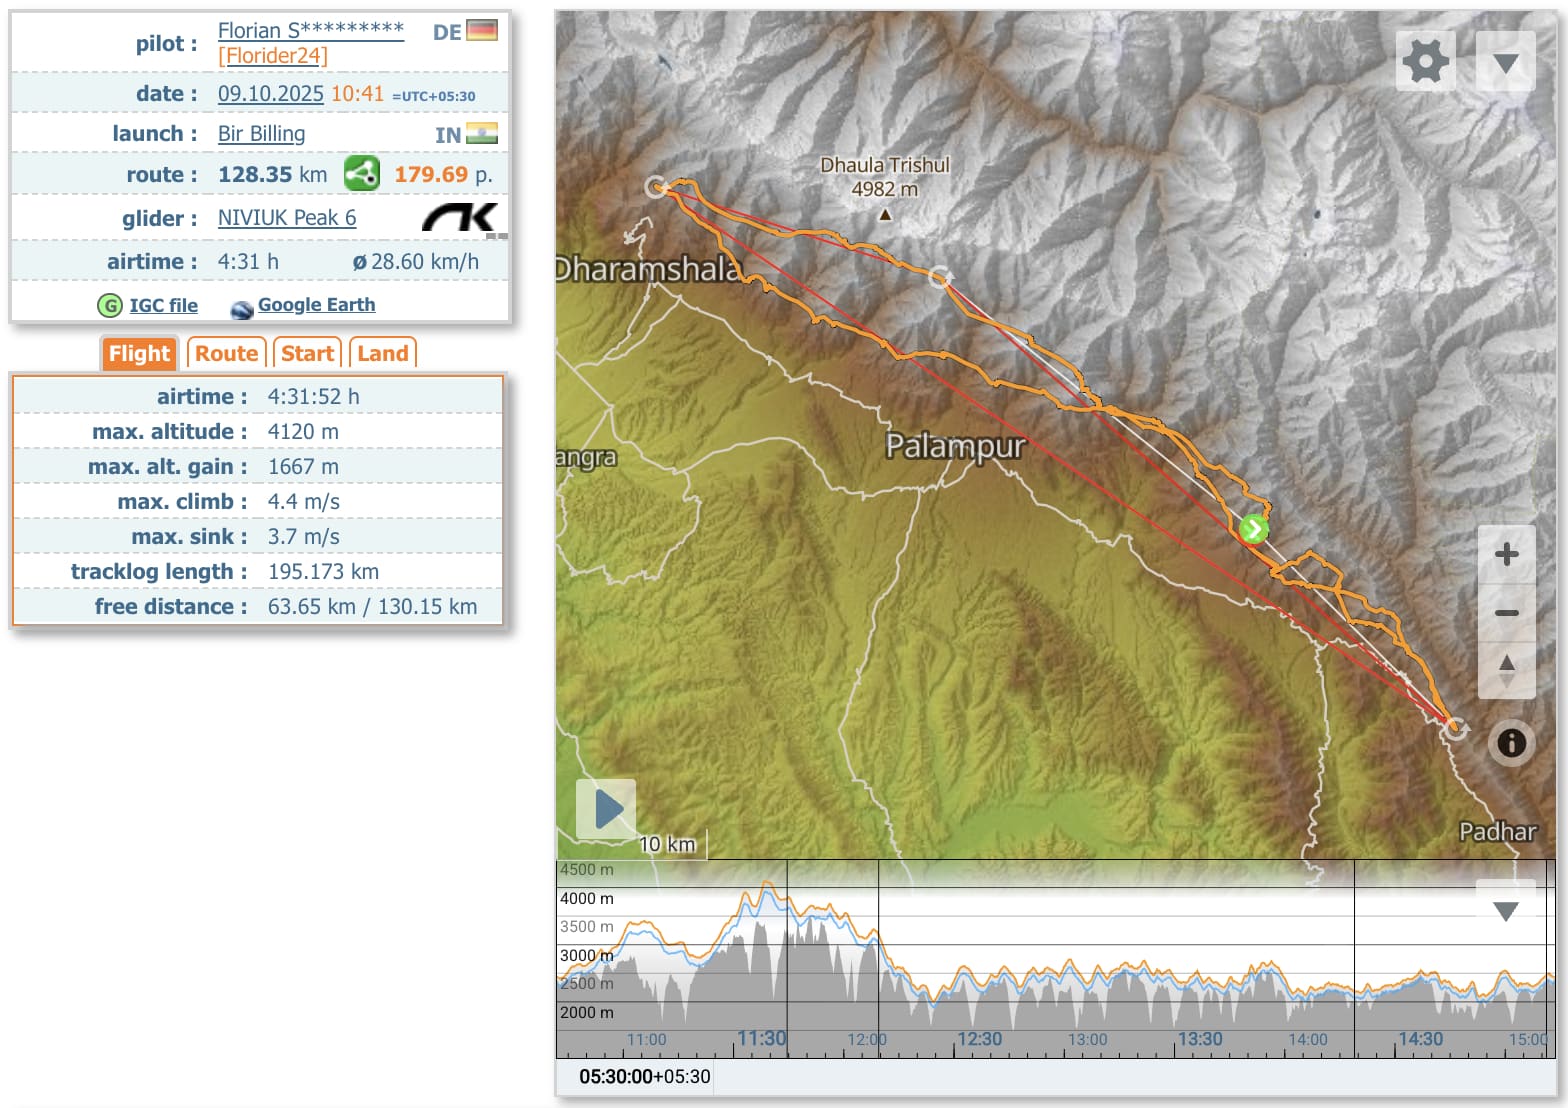Open the Start tab

(307, 354)
